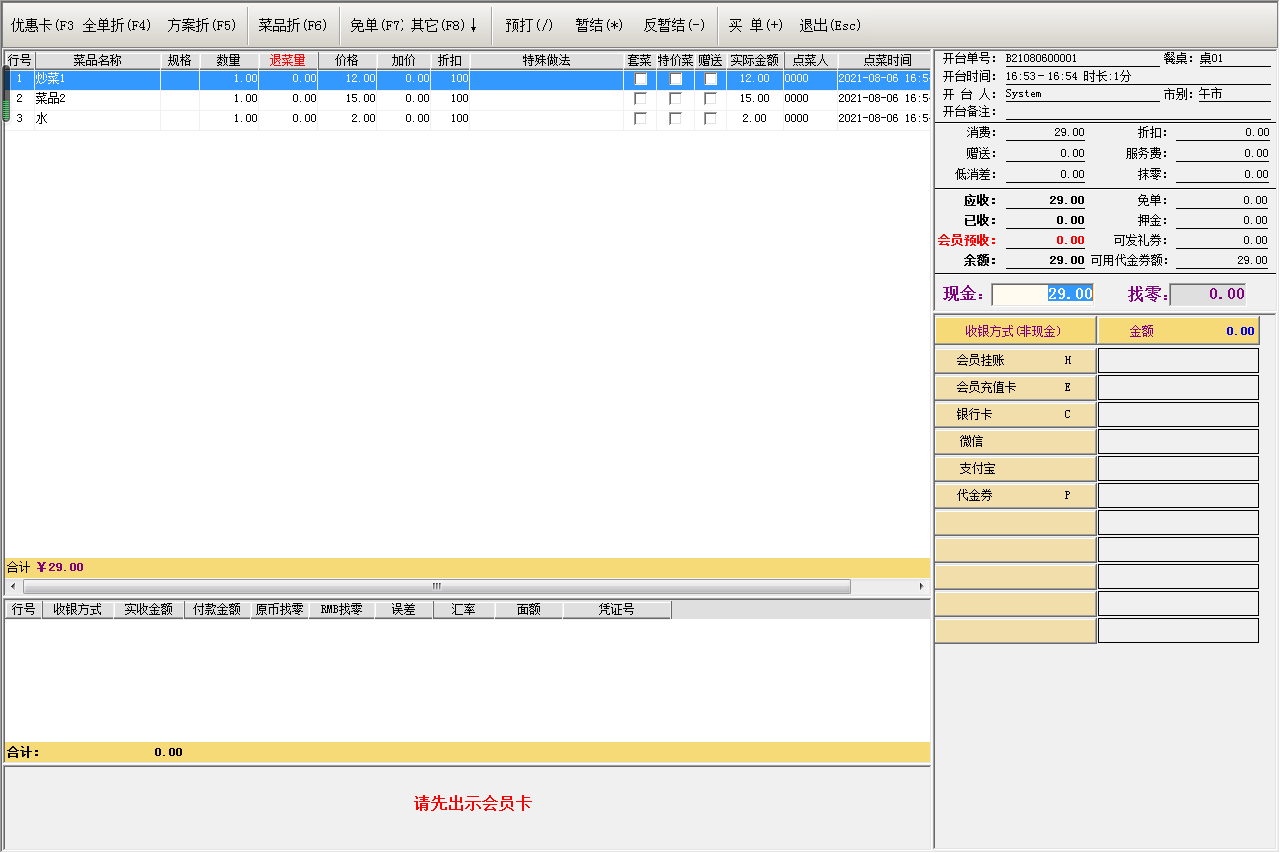
Task: Select 支付宝 payment method
Action: (1015, 468)
